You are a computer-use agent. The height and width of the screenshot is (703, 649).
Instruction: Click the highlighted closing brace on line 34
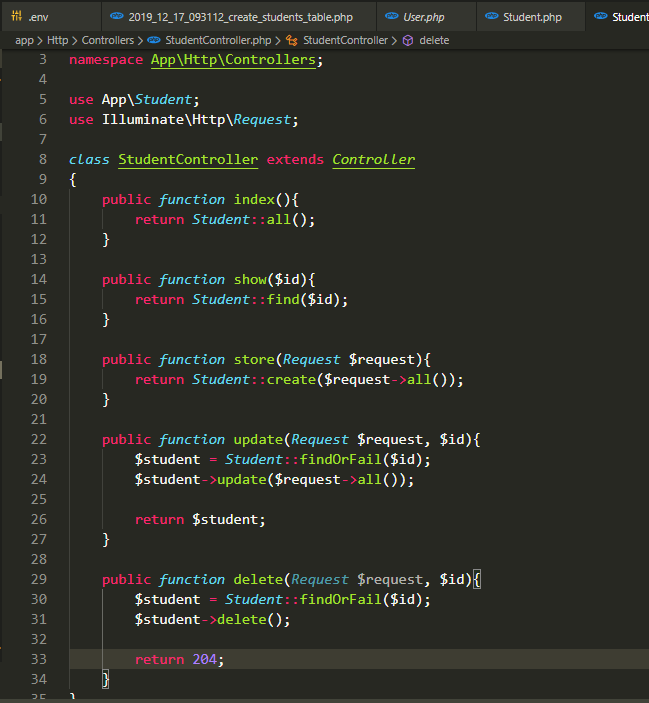click(106, 680)
